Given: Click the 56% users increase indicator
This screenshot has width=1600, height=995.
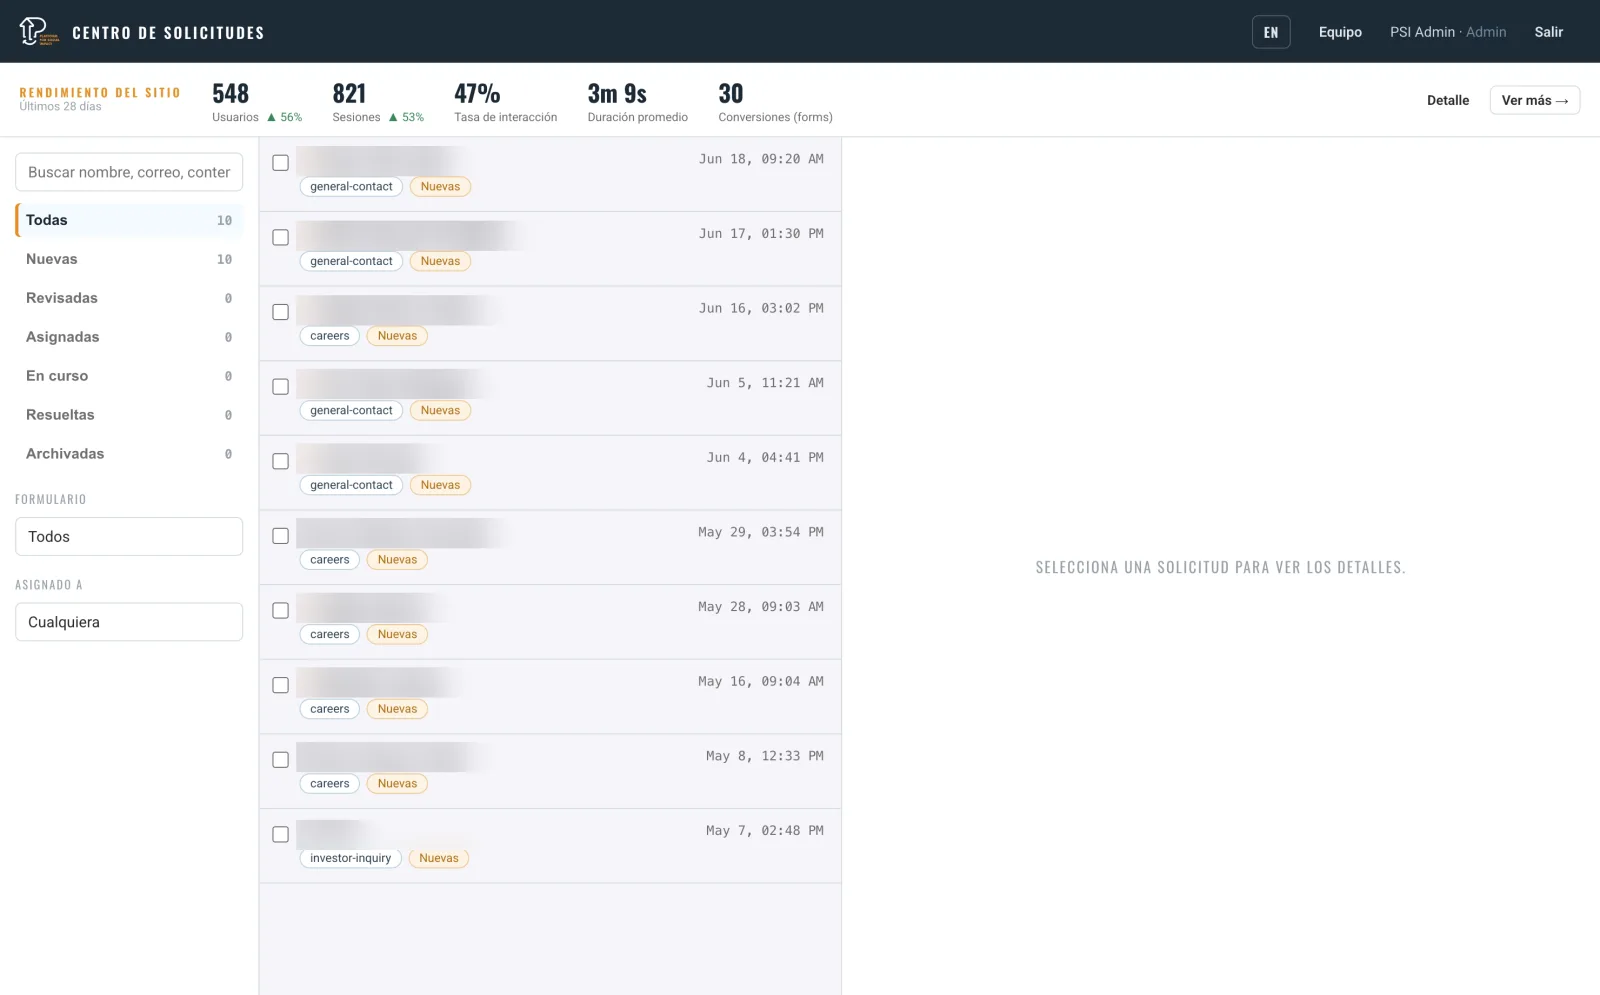Looking at the screenshot, I should (285, 117).
